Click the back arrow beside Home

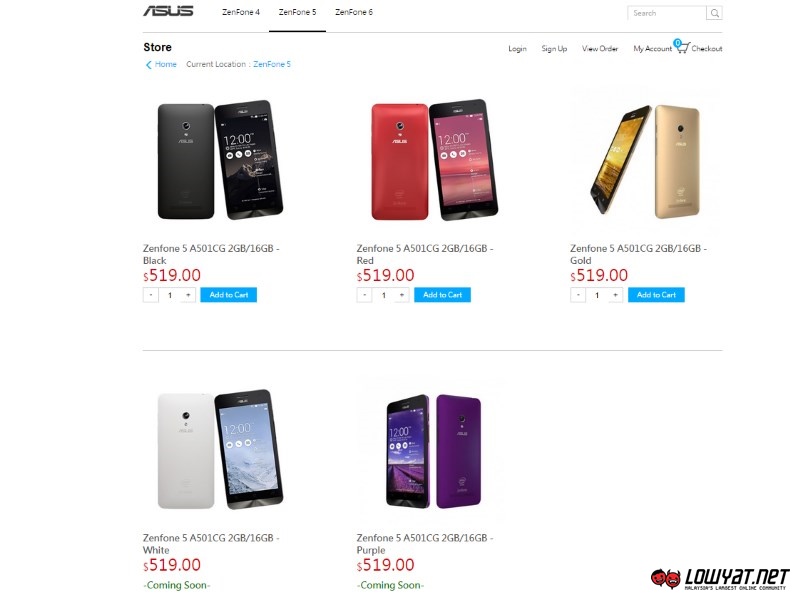coord(148,65)
